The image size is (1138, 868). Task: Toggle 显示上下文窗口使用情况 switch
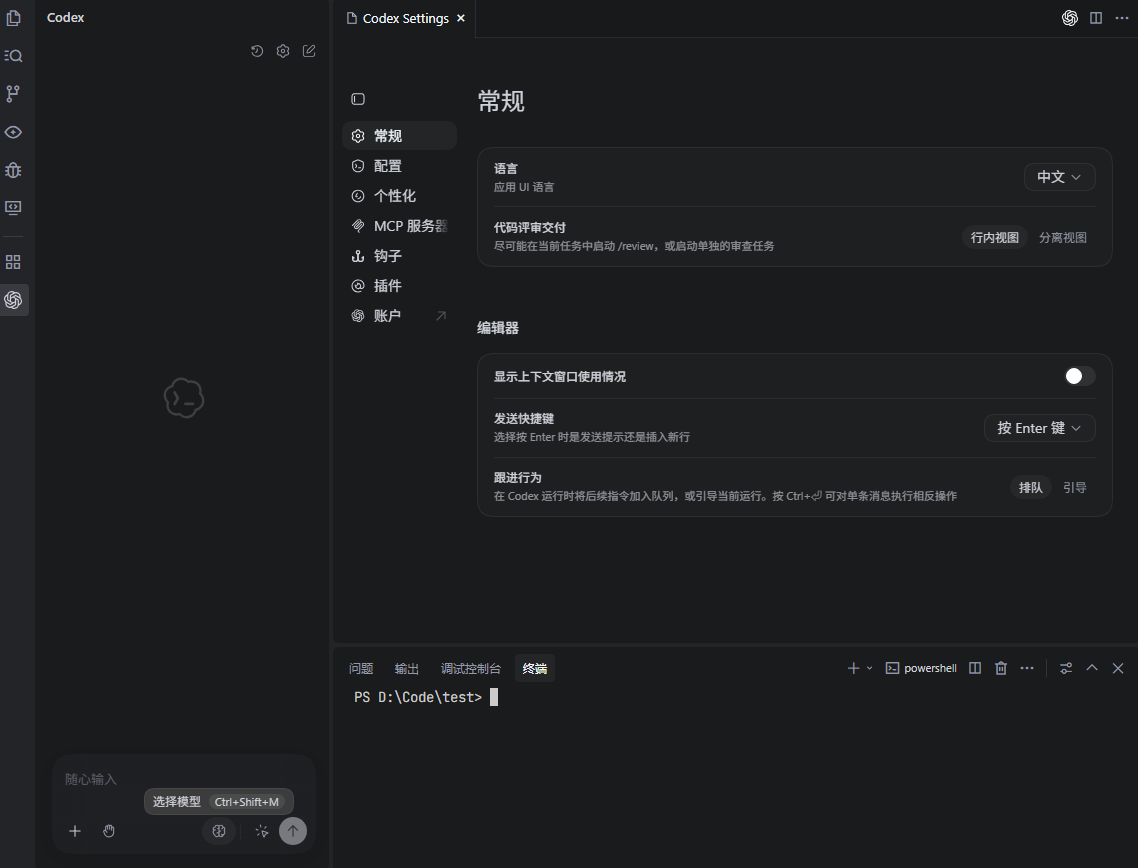(x=1079, y=376)
